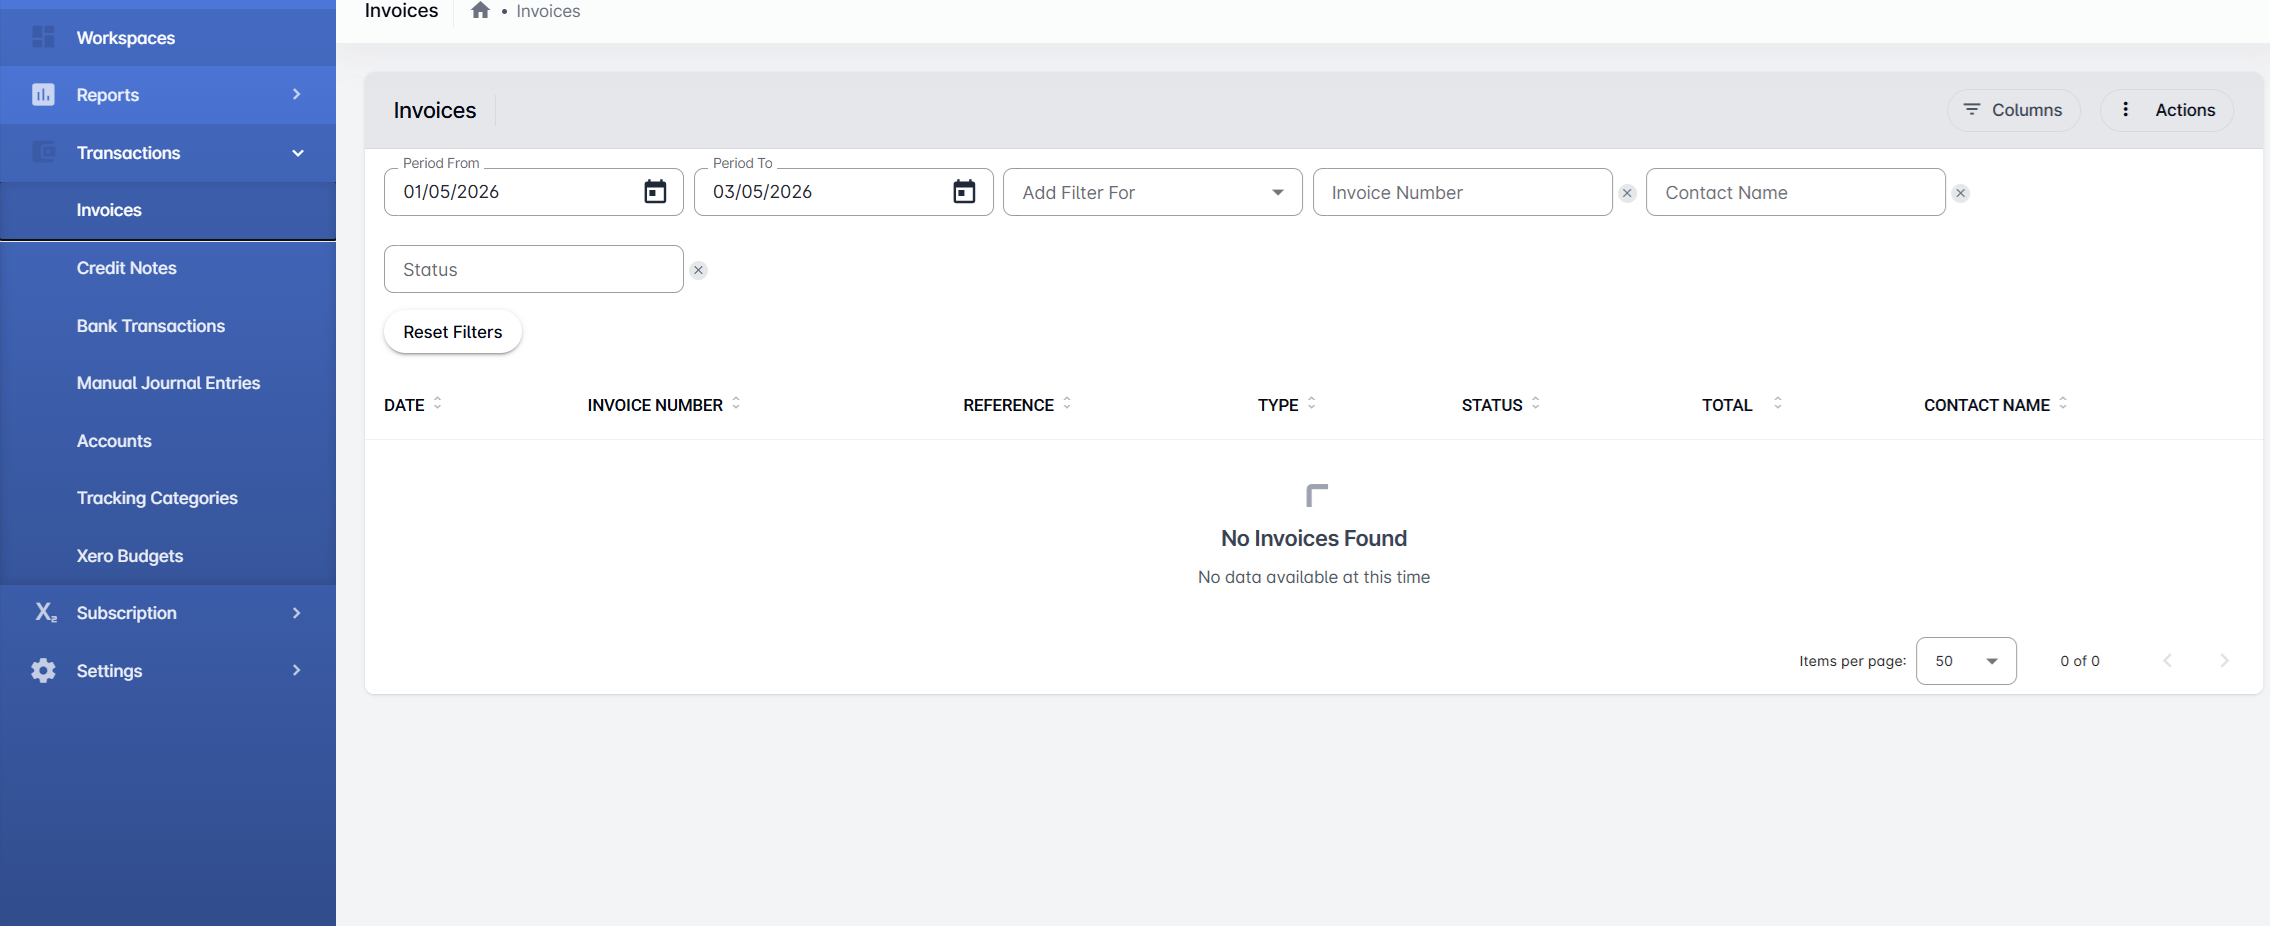Open the items per page dropdown

(1965, 661)
